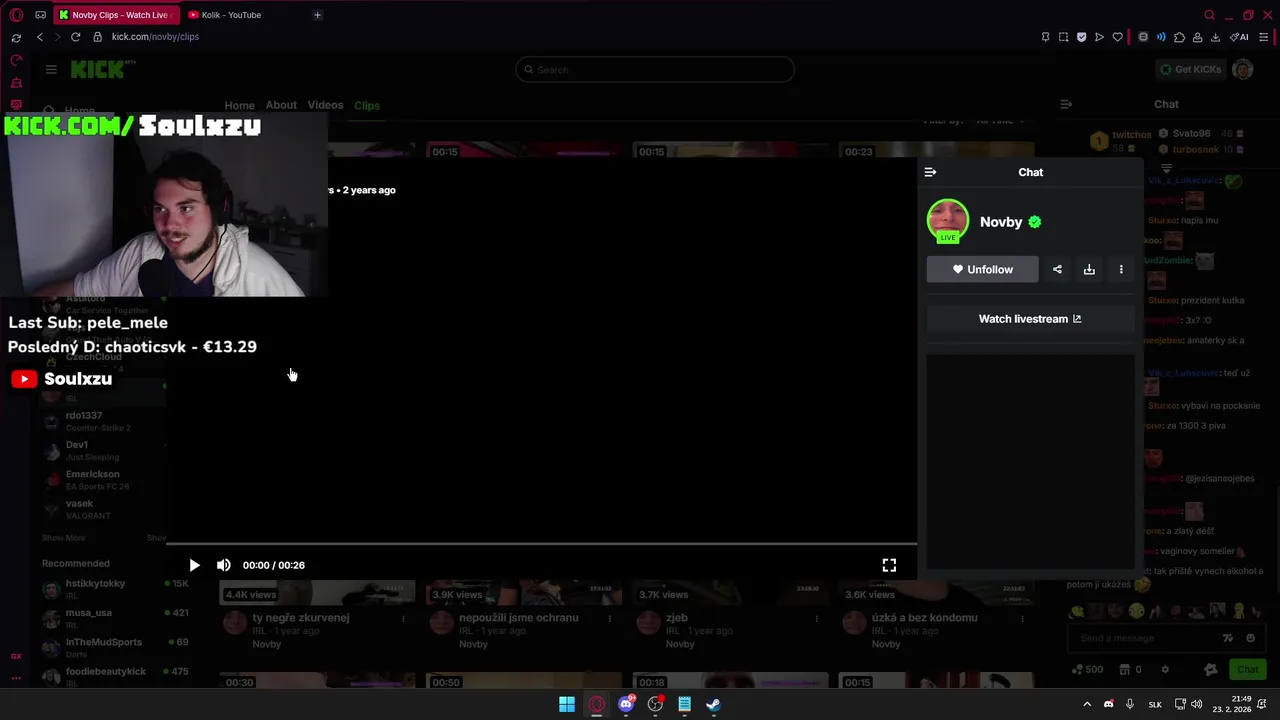
Task: Open chat settings gear icon
Action: 1165,669
